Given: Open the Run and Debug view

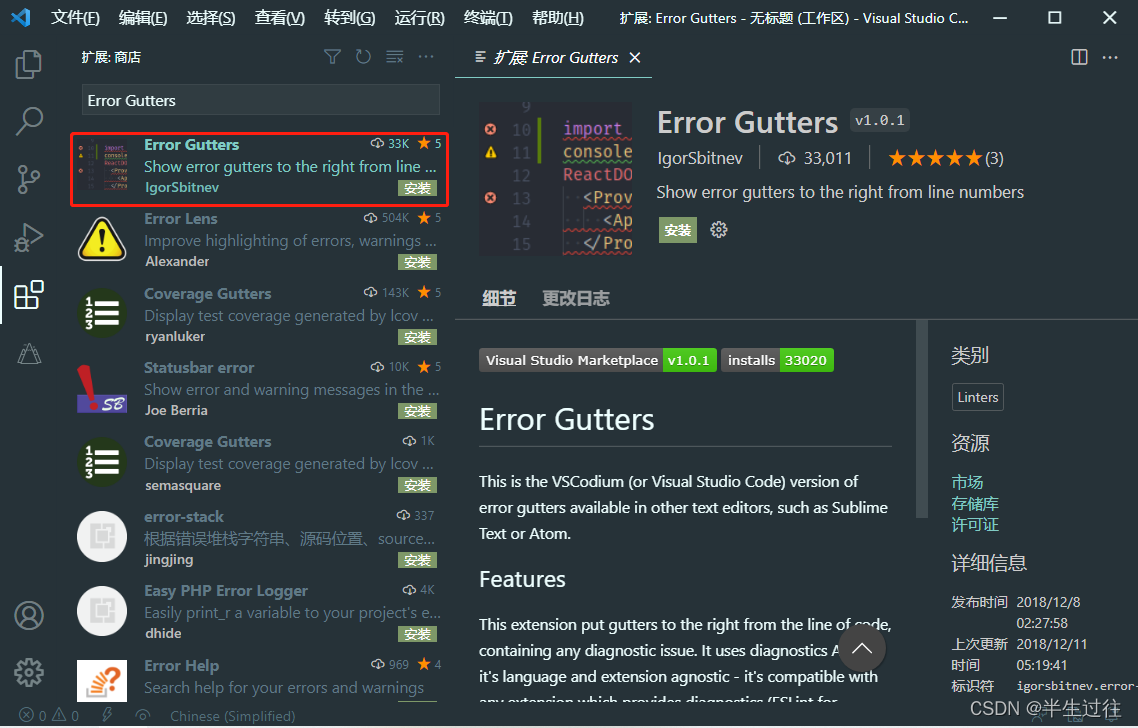Looking at the screenshot, I should [28, 237].
